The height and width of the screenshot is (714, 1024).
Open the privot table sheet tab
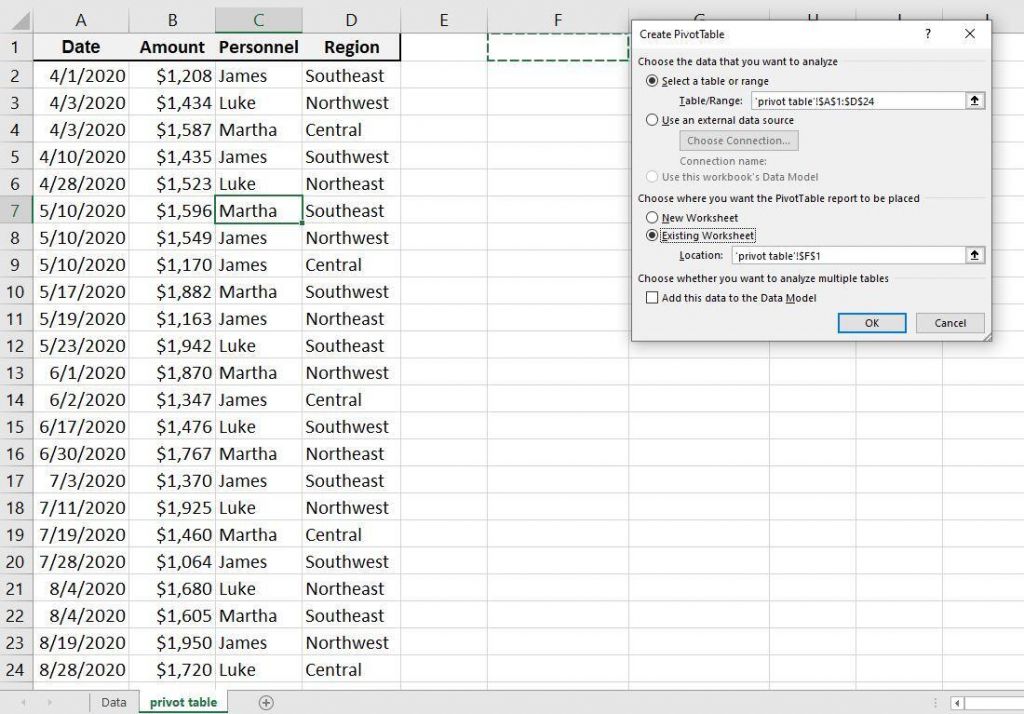click(x=182, y=702)
